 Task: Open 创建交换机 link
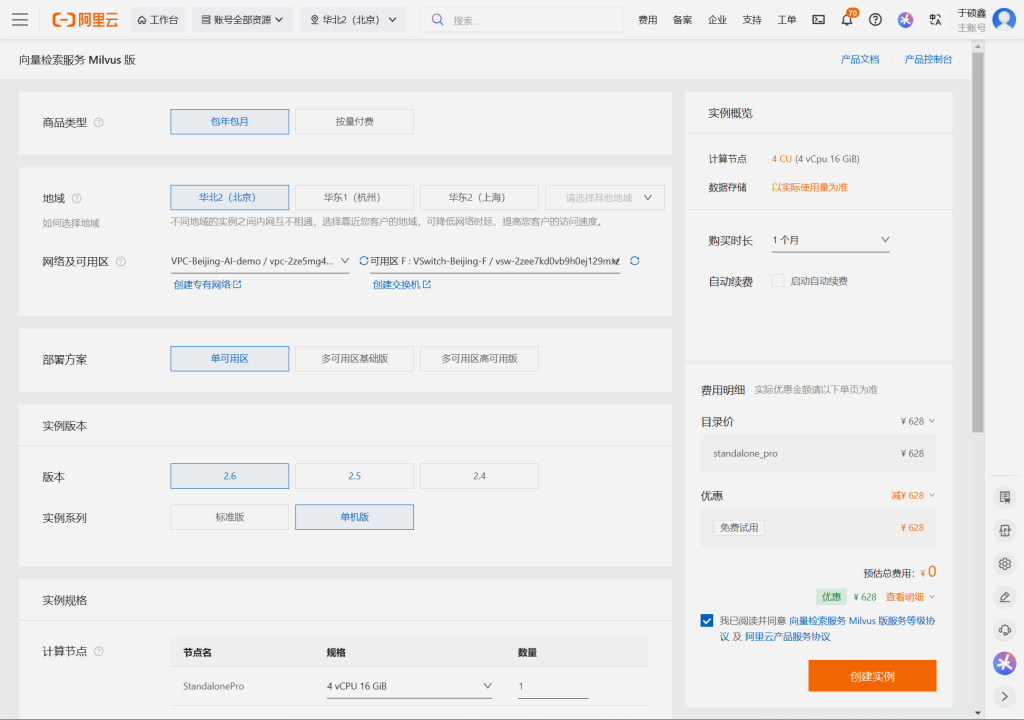[x=402, y=285]
